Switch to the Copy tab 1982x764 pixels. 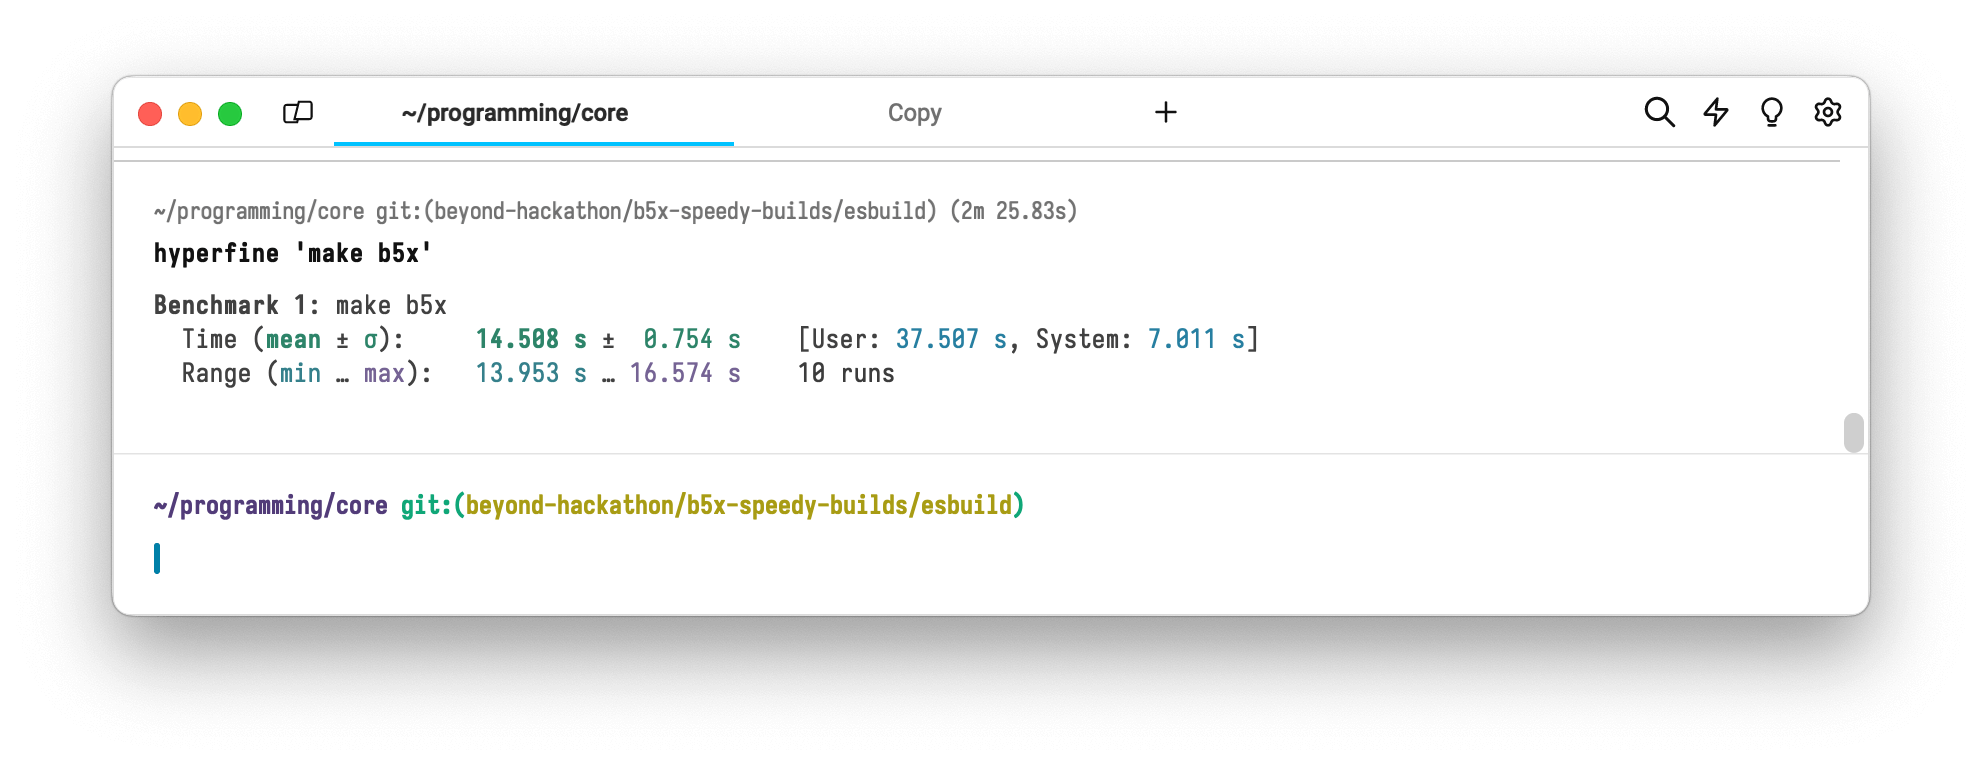click(912, 112)
